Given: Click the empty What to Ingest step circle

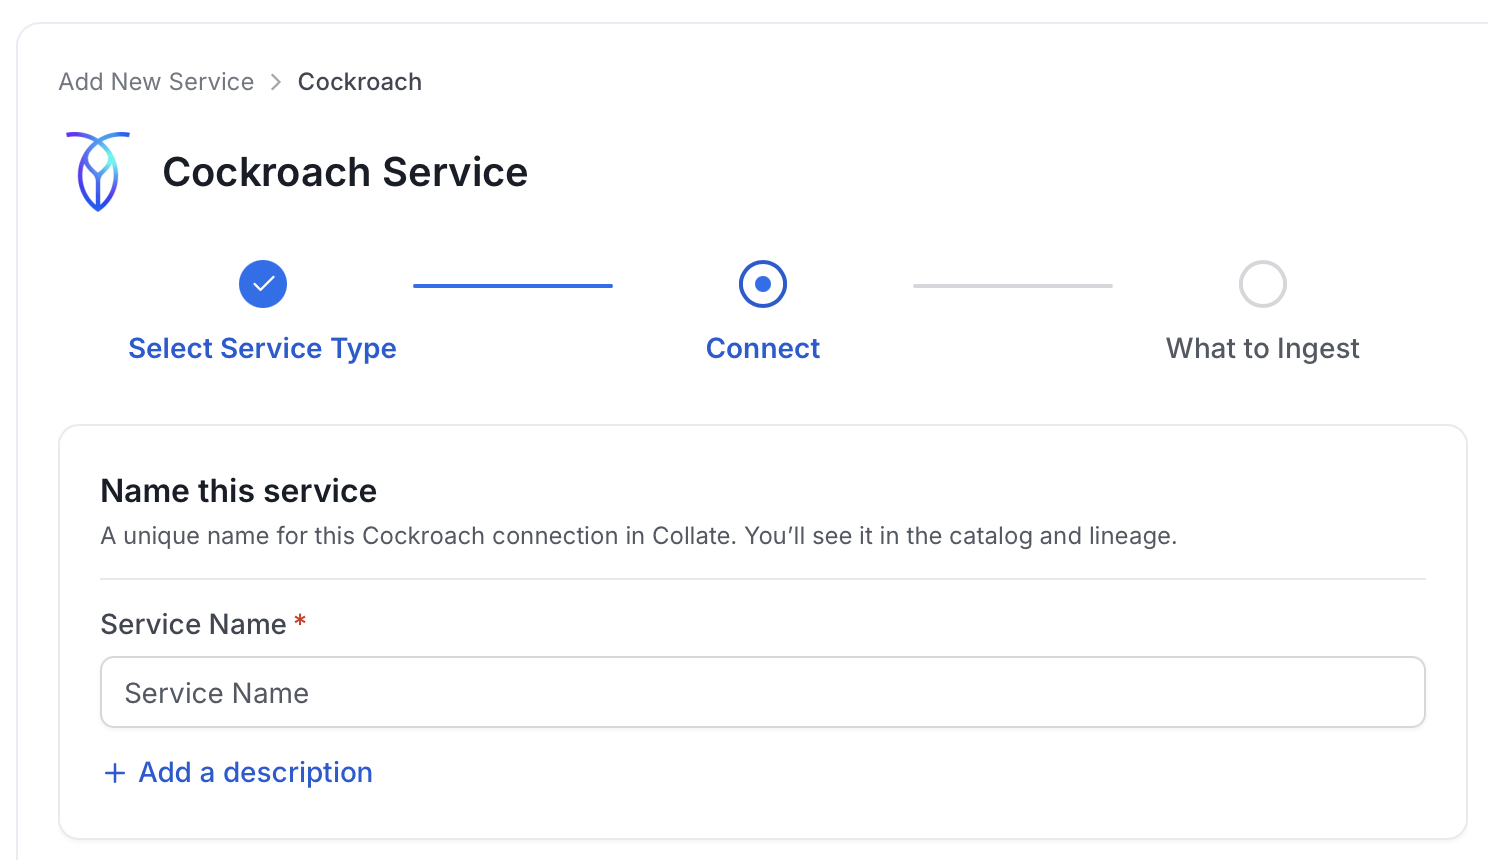Looking at the screenshot, I should [x=1263, y=284].
